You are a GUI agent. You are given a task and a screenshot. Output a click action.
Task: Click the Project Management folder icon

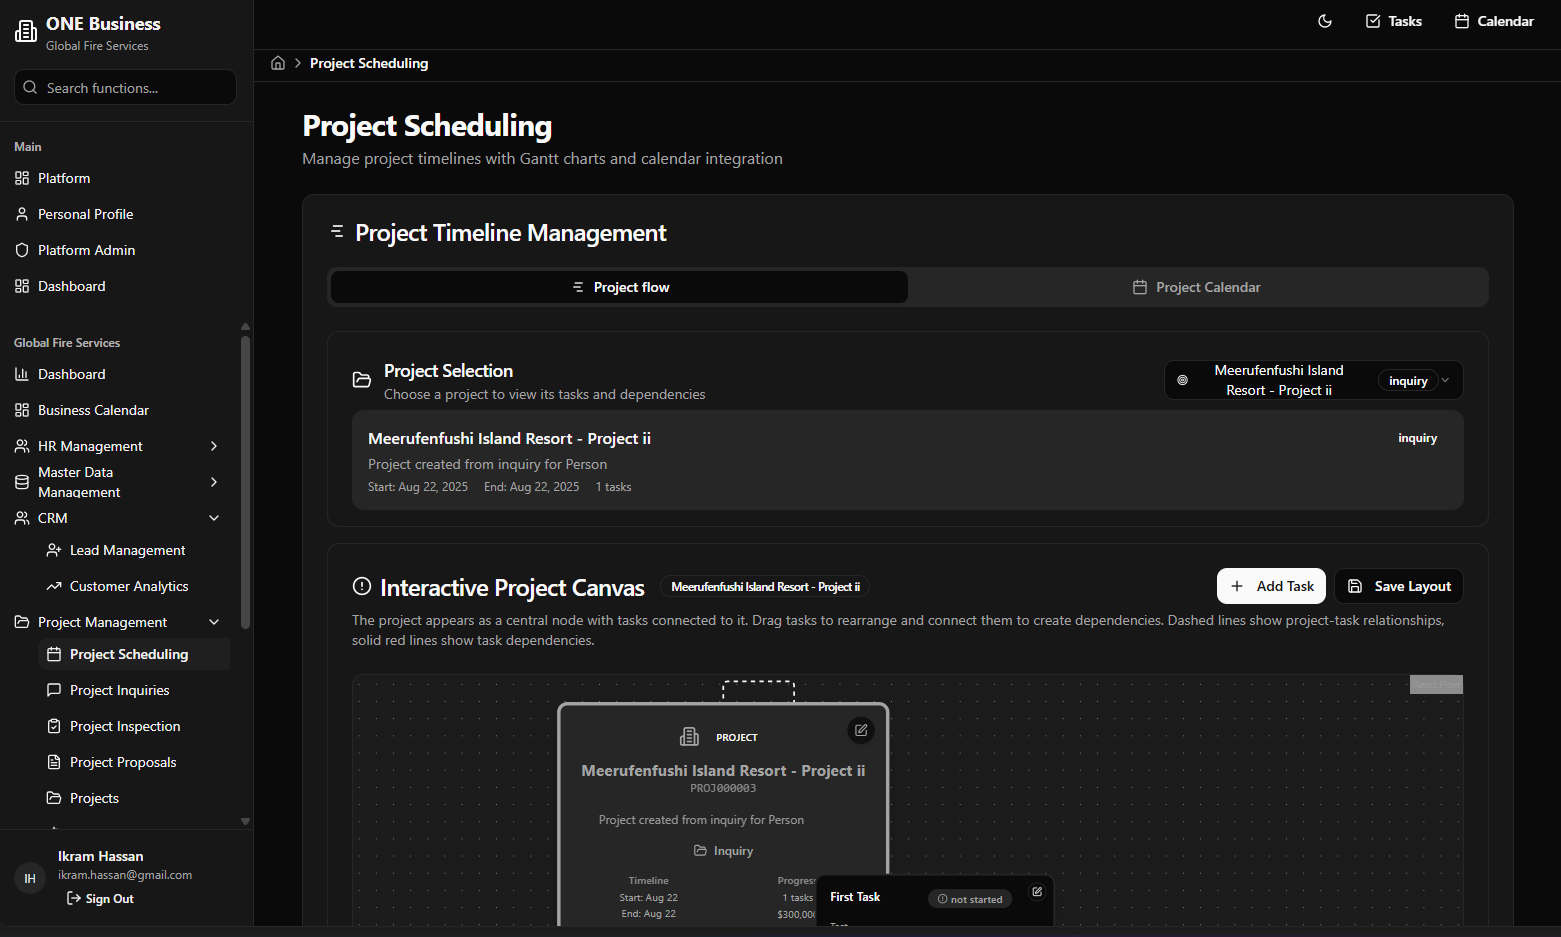(x=22, y=622)
